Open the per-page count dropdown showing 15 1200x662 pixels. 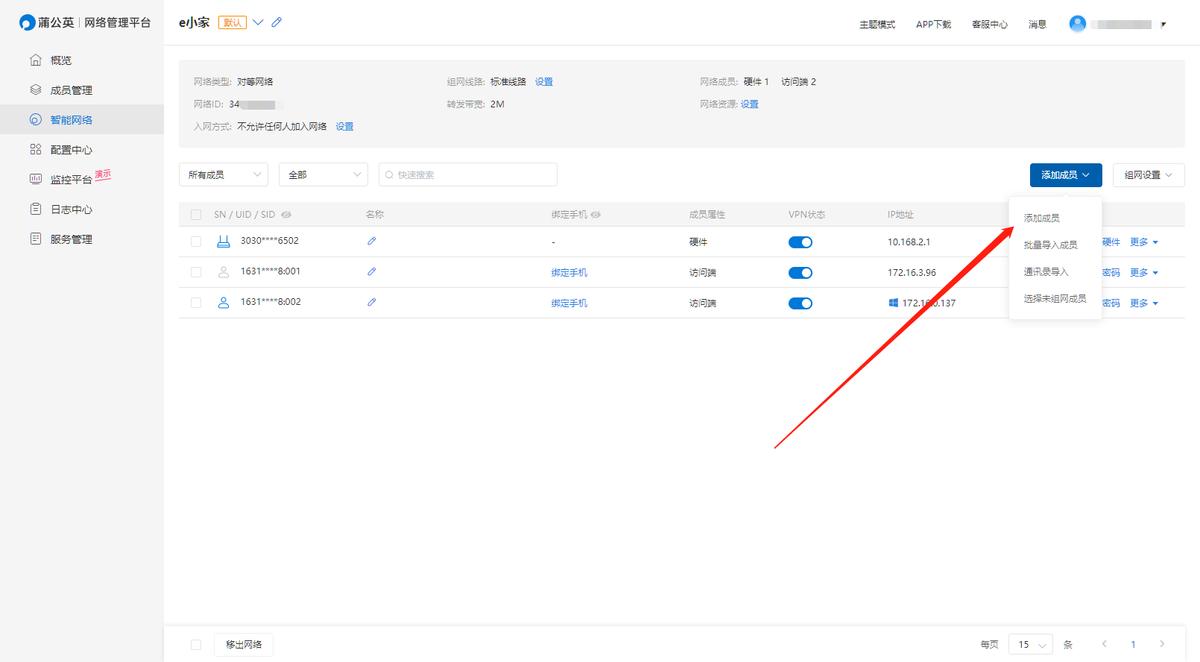pyautogui.click(x=1030, y=645)
